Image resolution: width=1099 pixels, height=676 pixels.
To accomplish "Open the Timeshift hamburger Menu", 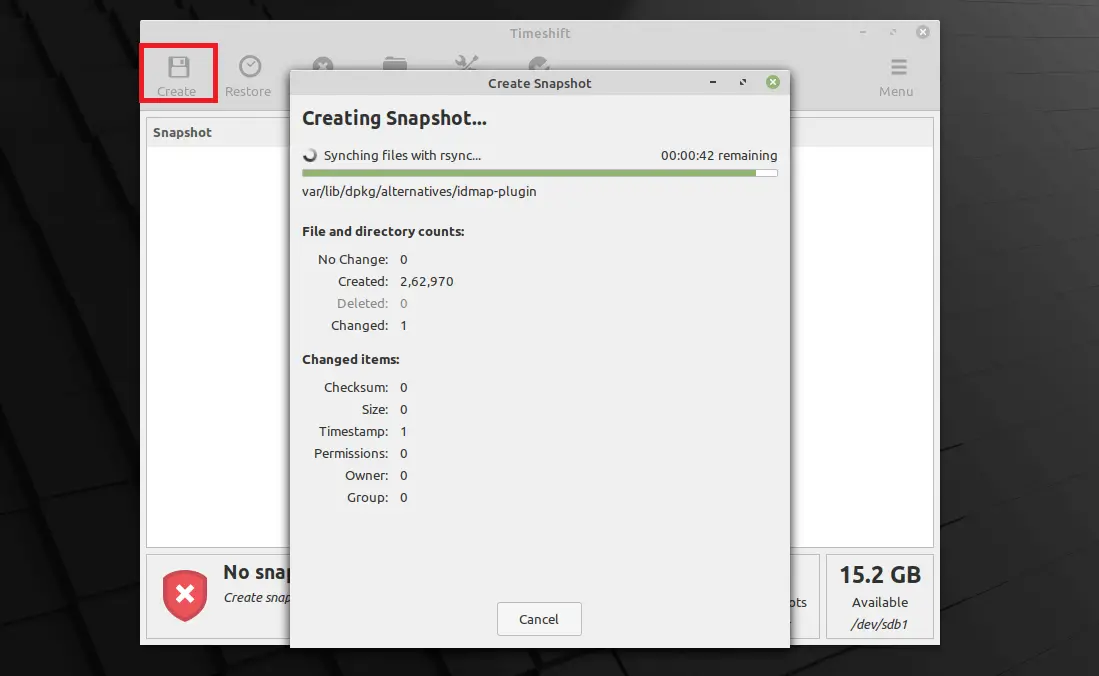I will [896, 76].
